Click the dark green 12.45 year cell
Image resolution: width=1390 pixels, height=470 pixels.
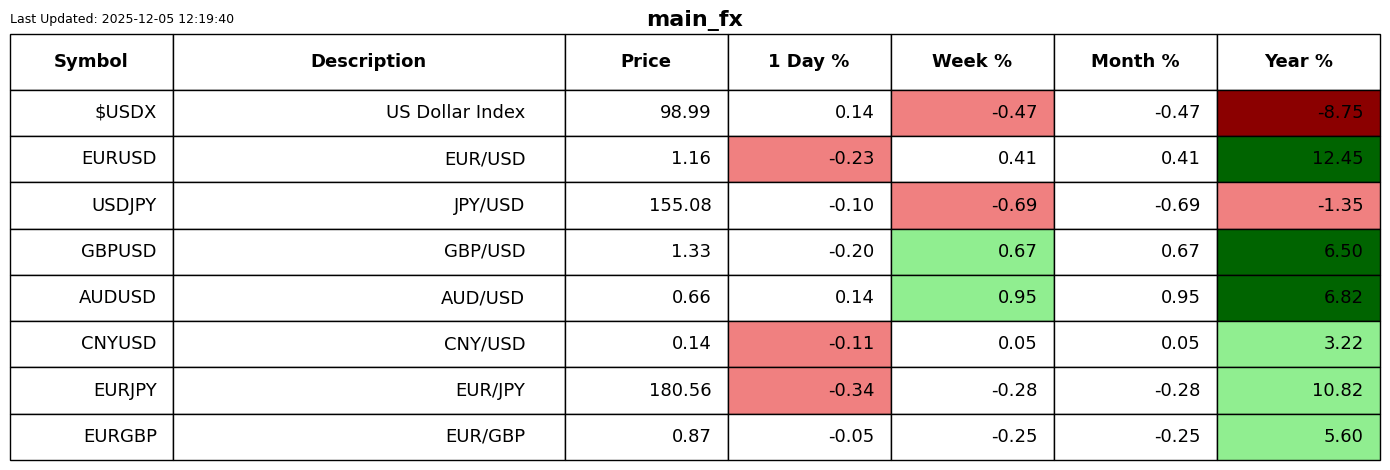pos(1298,159)
